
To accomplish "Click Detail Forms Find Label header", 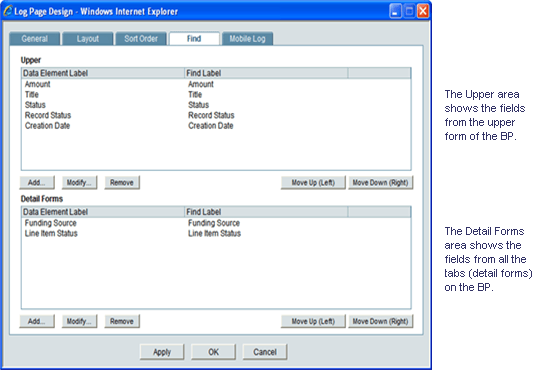I will [x=266, y=212].
